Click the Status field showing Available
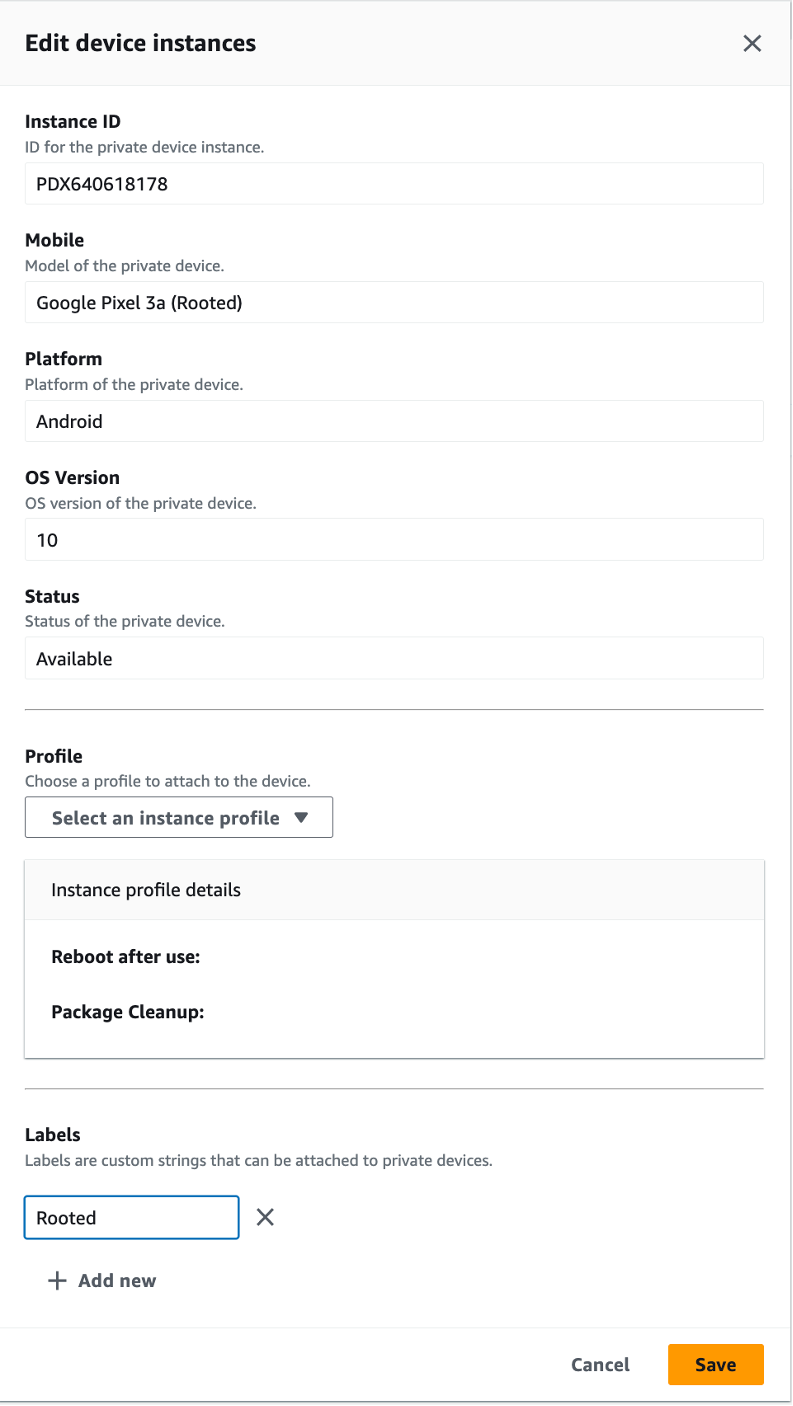 (393, 658)
